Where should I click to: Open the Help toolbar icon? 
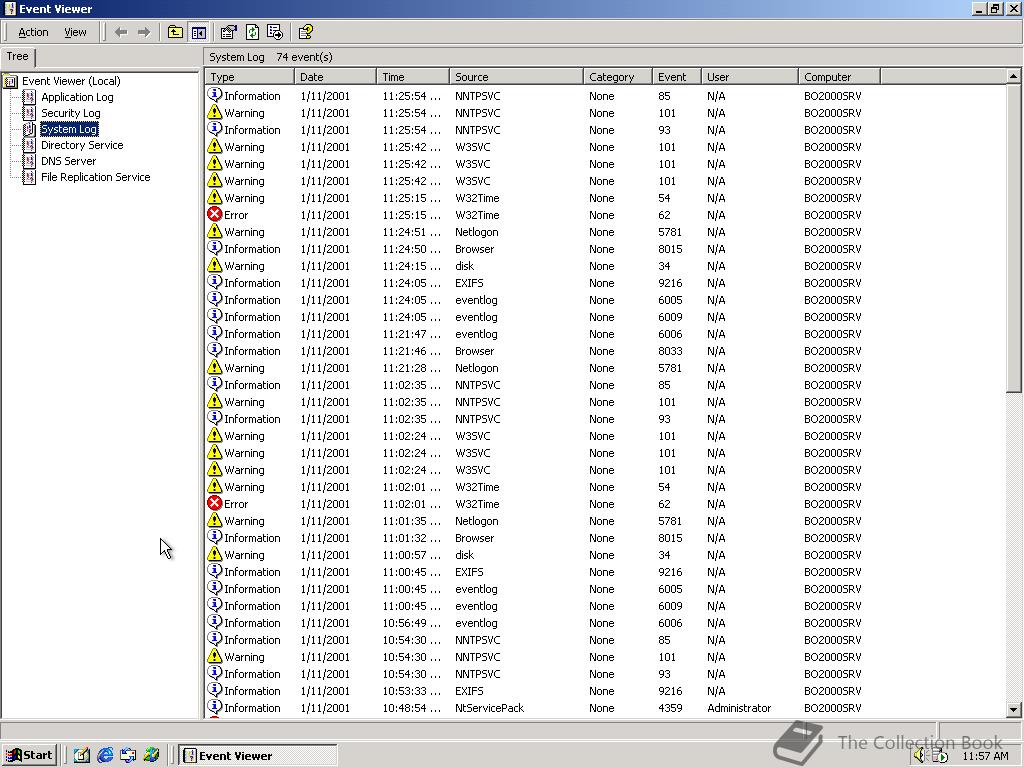(x=306, y=32)
